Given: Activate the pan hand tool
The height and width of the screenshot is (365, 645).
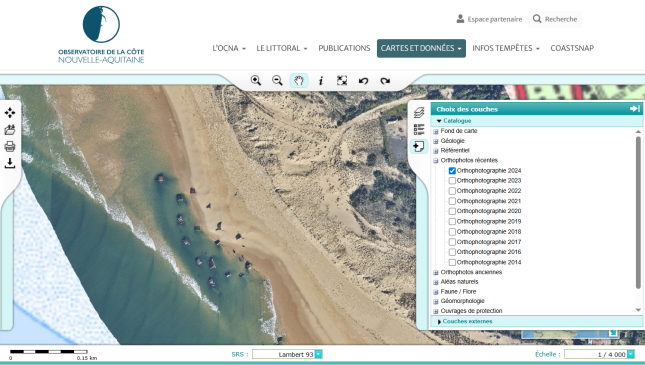Looking at the screenshot, I should pyautogui.click(x=299, y=81).
